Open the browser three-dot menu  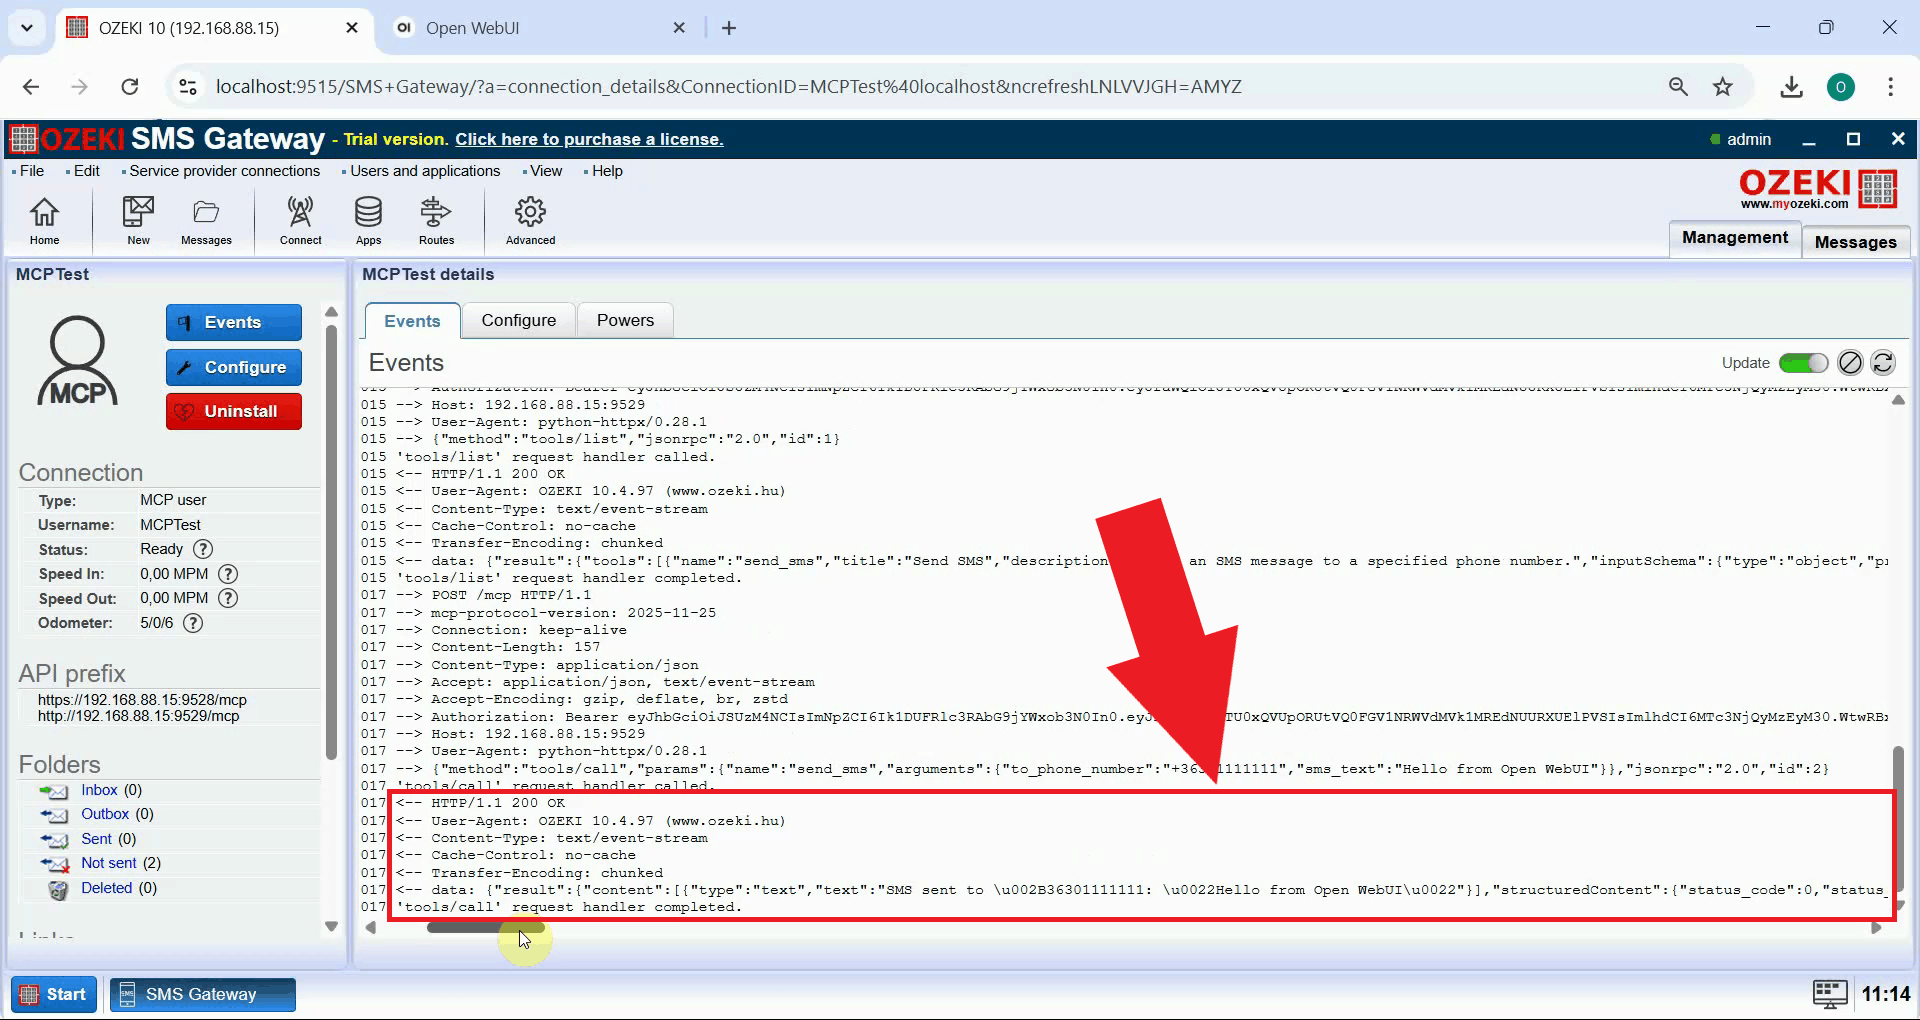pyautogui.click(x=1890, y=87)
